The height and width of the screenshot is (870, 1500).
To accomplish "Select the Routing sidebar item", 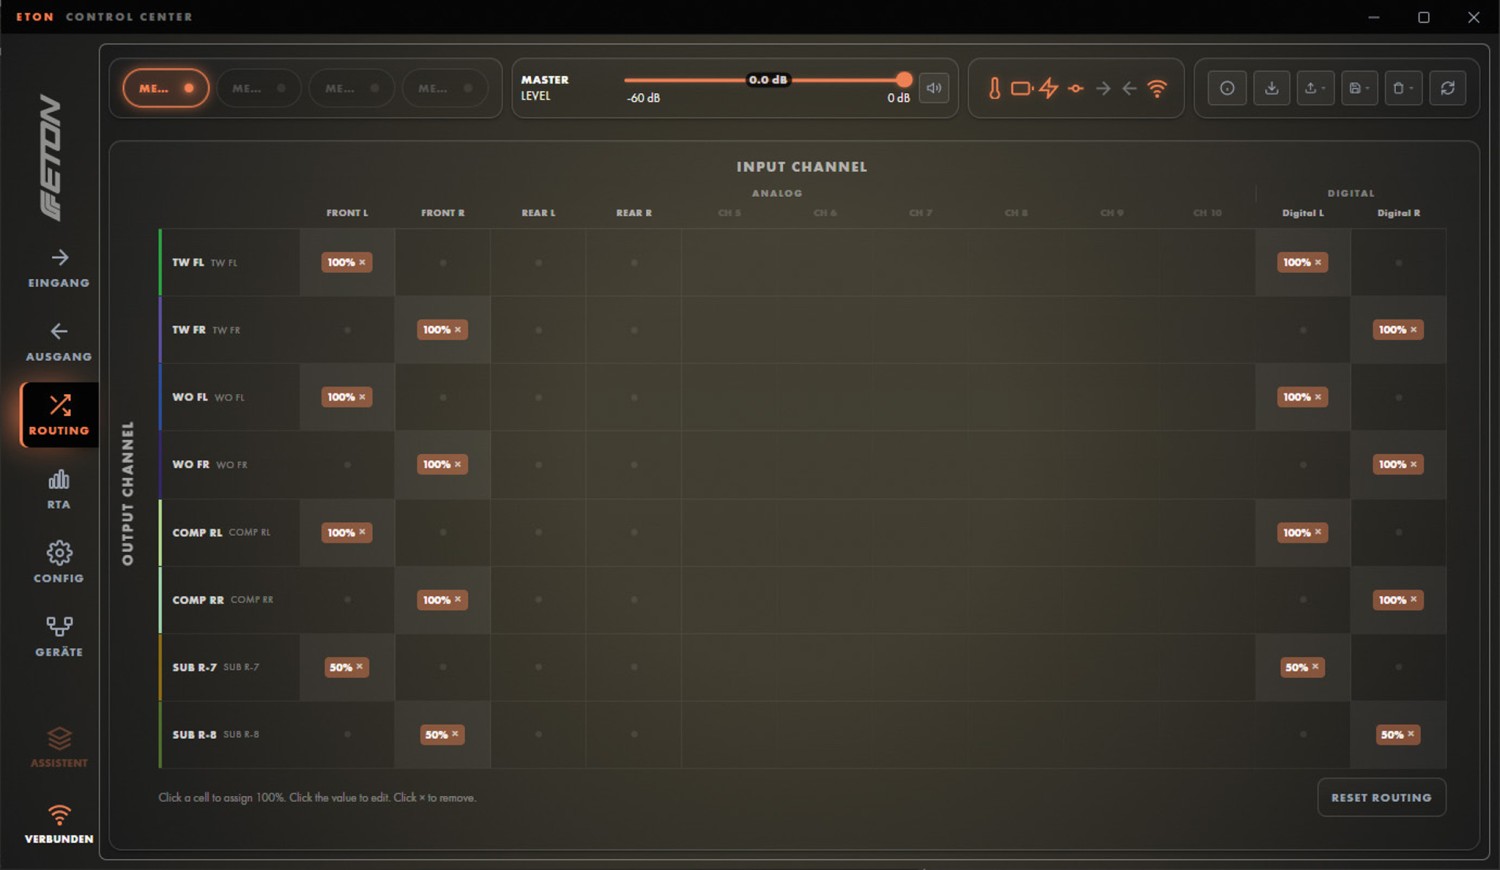I will 59,415.
